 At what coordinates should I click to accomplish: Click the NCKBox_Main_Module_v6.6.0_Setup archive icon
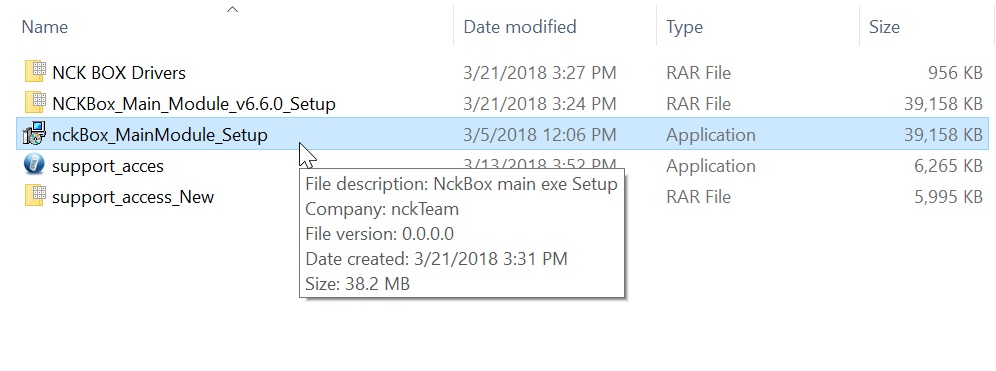[x=36, y=103]
